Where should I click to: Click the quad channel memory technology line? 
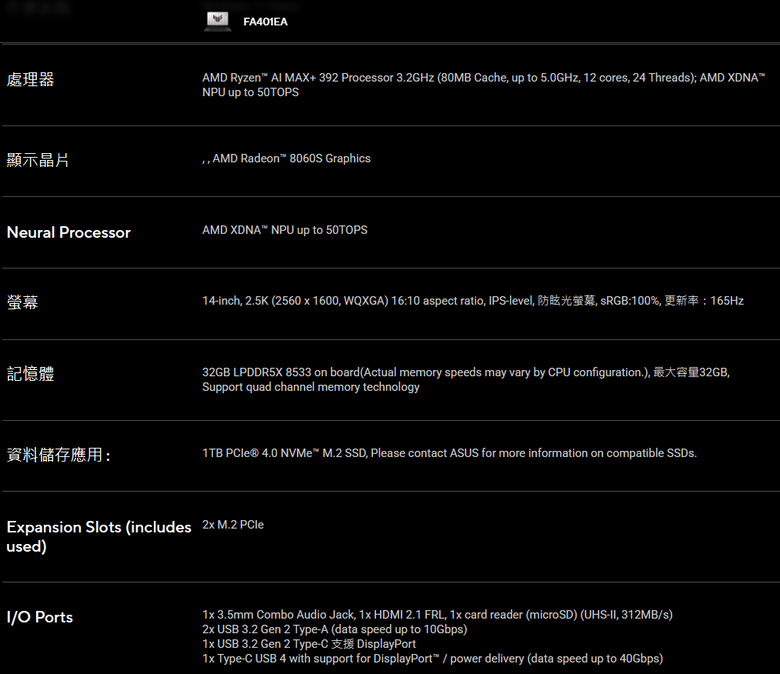point(310,387)
